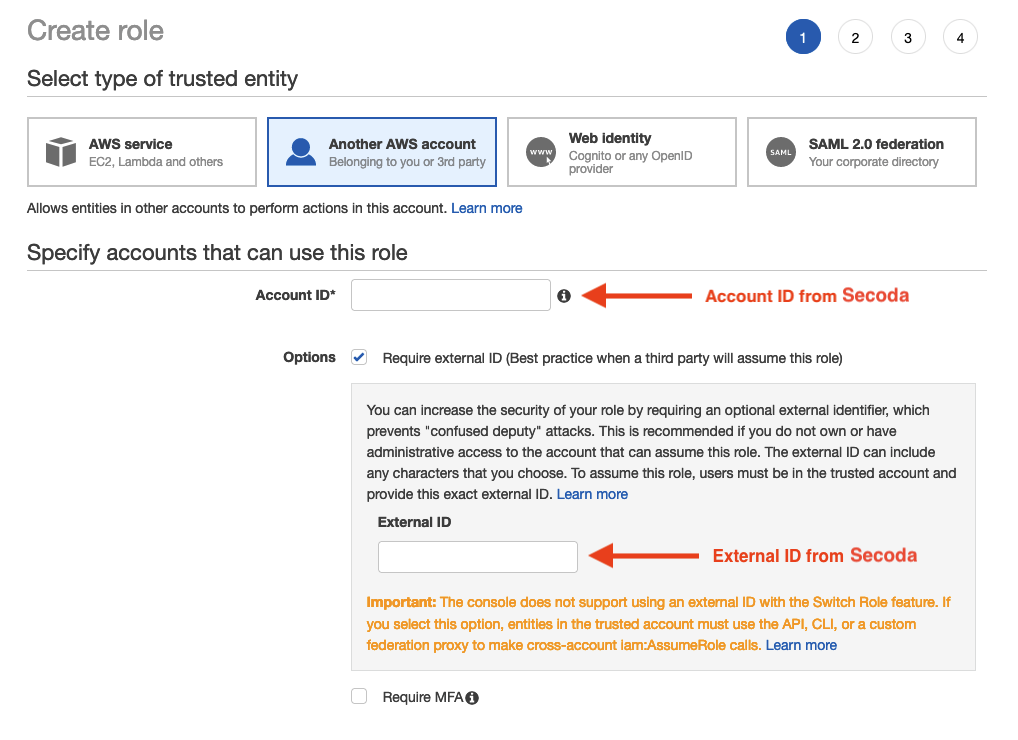Viewport: 1018px width, 740px height.
Task: Go to wizard step 1 circle
Action: 803,38
